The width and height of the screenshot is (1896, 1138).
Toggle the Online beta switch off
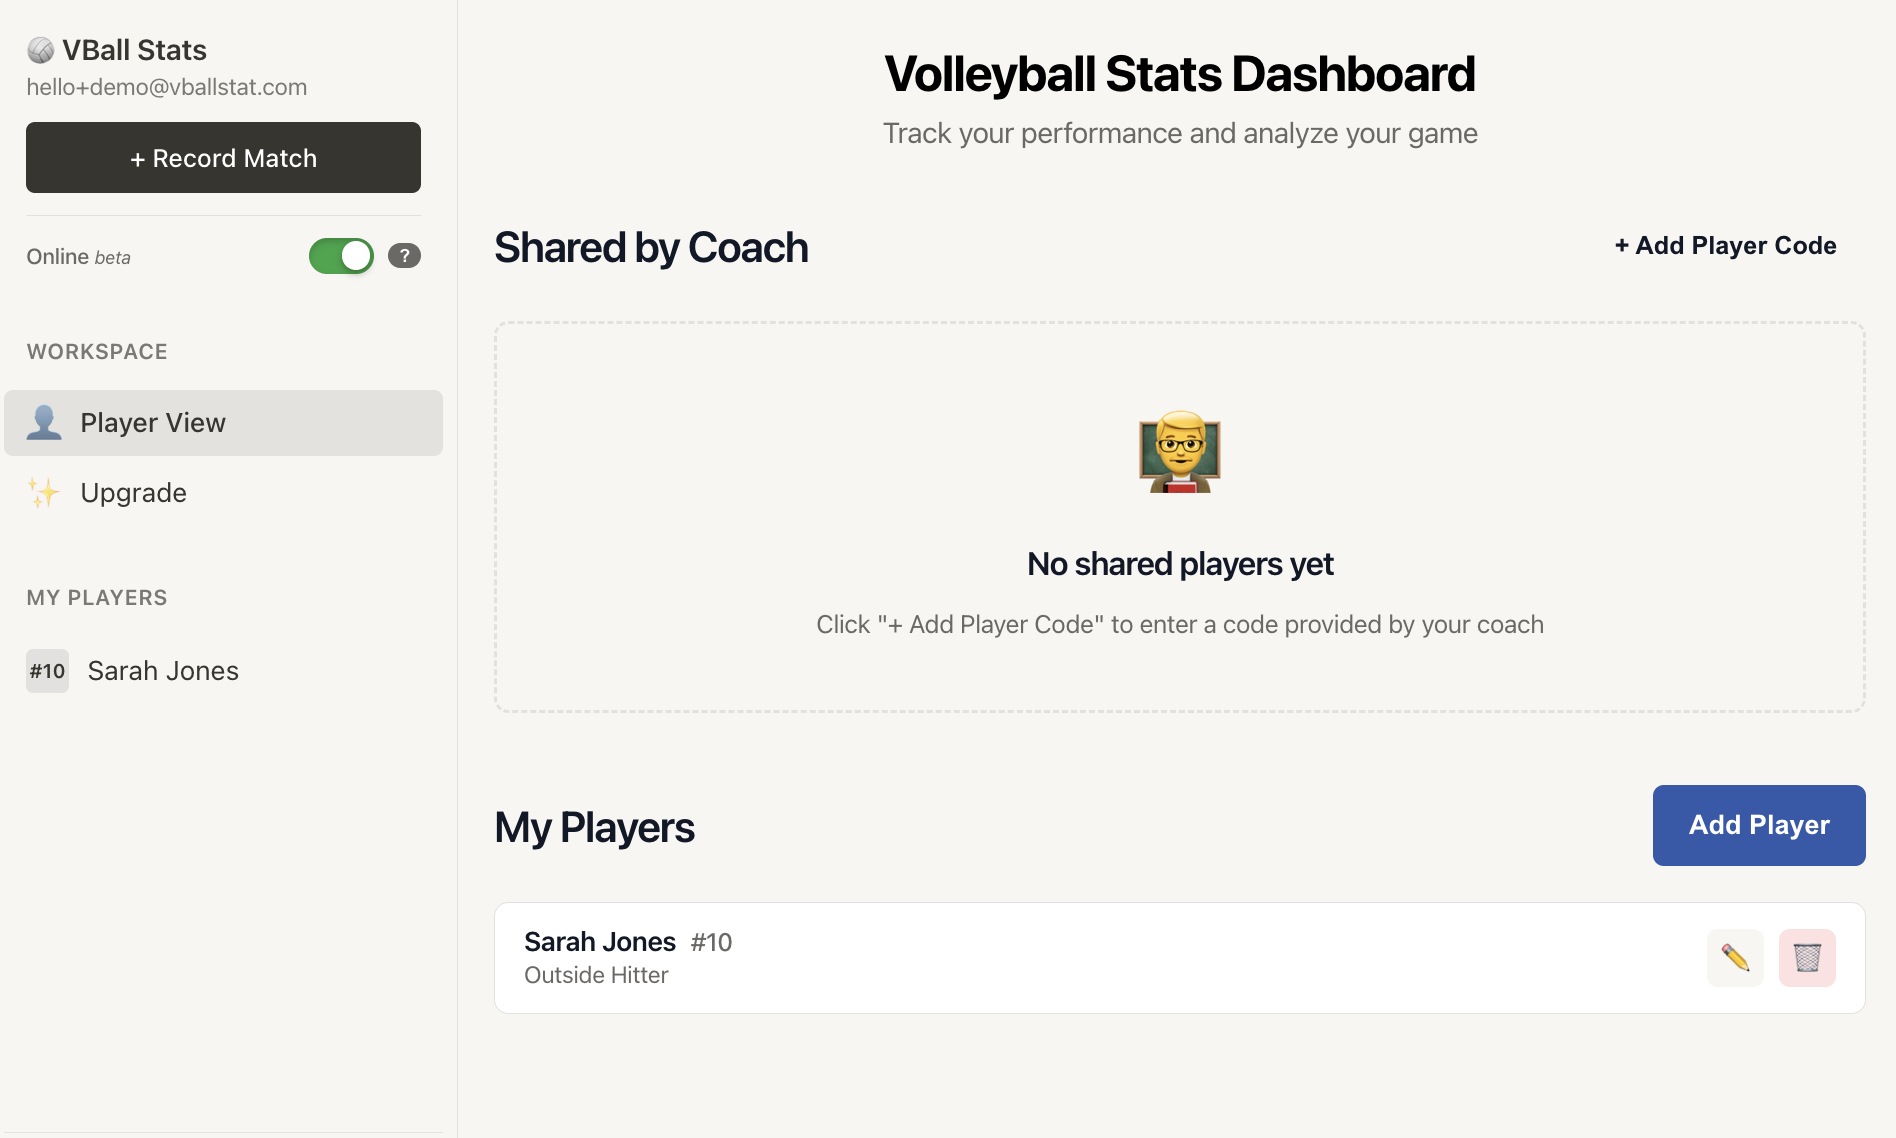point(341,256)
